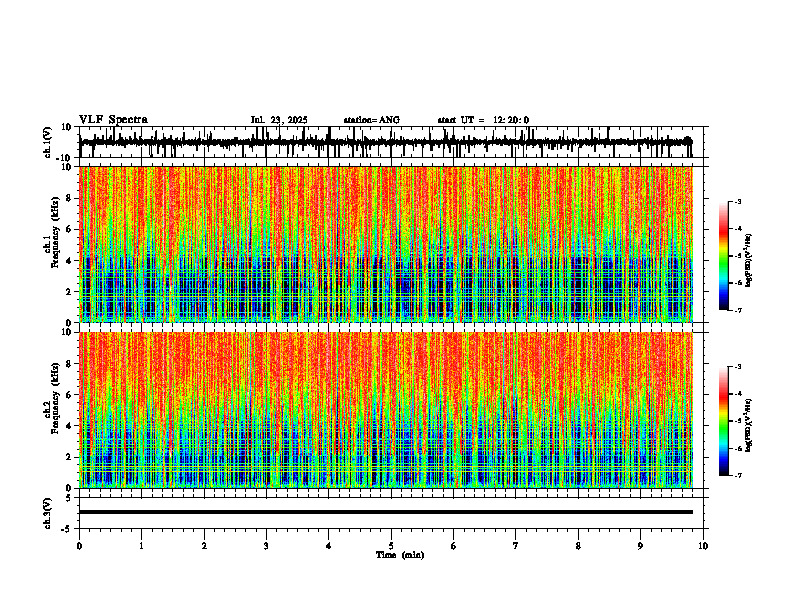
Task: Click time axis tick label 7
Action: [516, 546]
